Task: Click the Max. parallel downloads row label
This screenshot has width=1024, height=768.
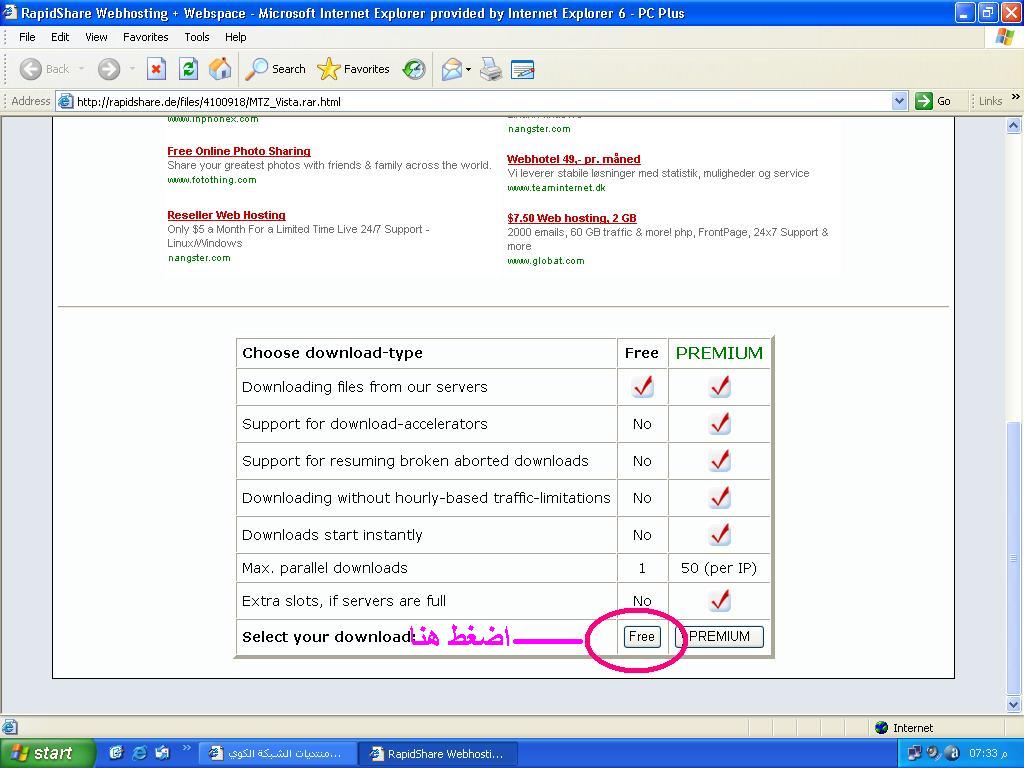Action: 325,568
